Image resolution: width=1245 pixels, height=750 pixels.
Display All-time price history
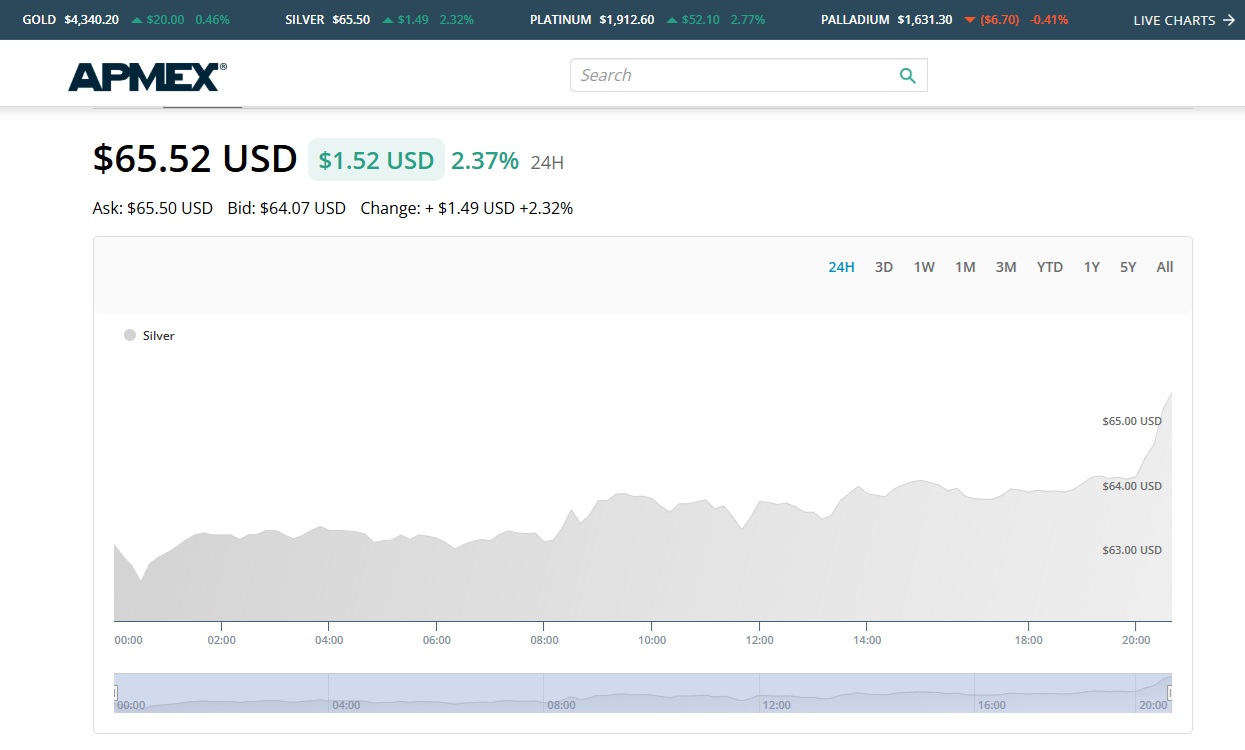pos(1165,267)
